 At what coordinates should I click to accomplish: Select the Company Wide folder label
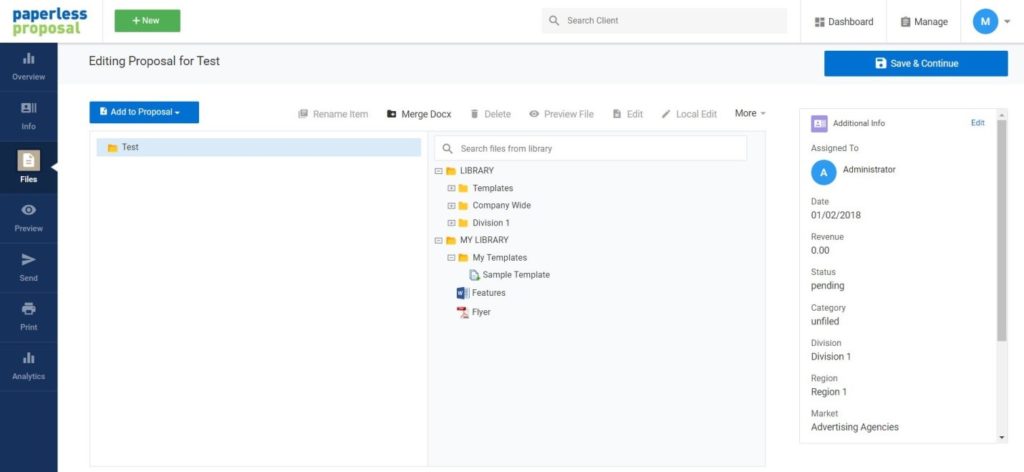coord(502,206)
